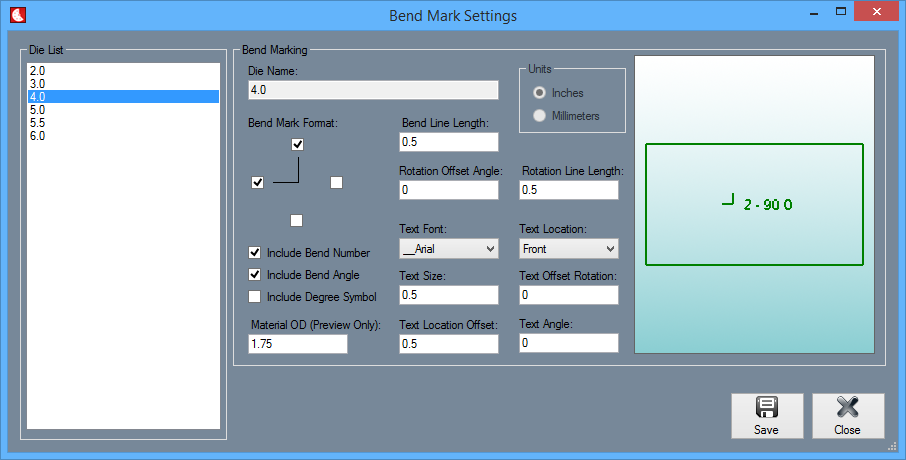Toggle the bottom bend mark format checkbox

pos(296,220)
